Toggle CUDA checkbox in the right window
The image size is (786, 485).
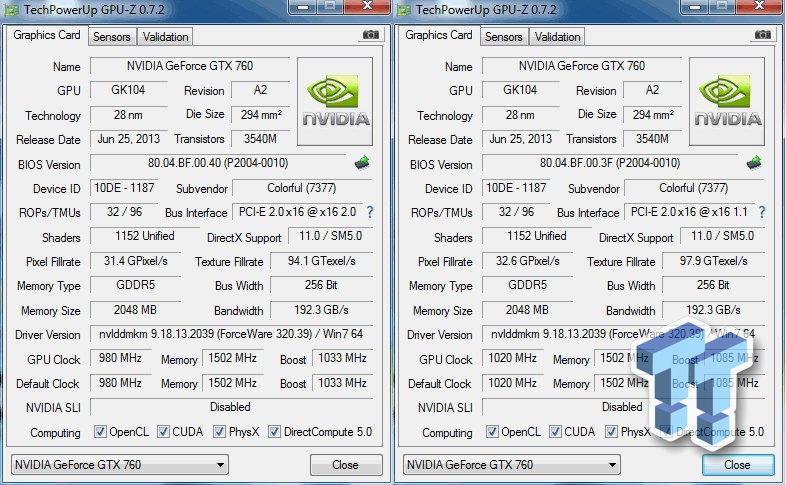pyautogui.click(x=555, y=431)
